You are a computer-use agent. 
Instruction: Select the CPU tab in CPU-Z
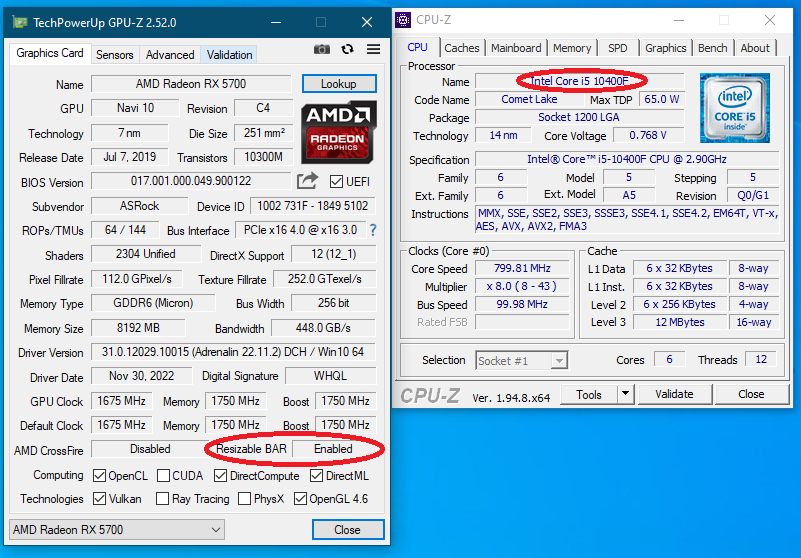[417, 47]
